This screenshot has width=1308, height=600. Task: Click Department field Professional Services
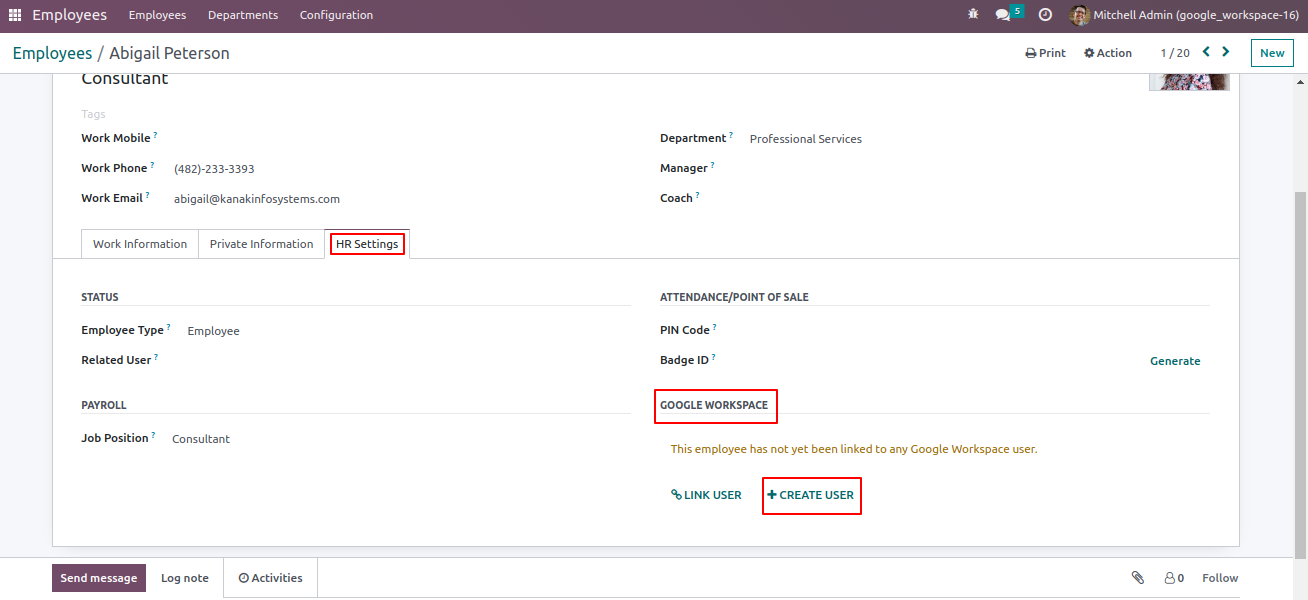point(805,139)
